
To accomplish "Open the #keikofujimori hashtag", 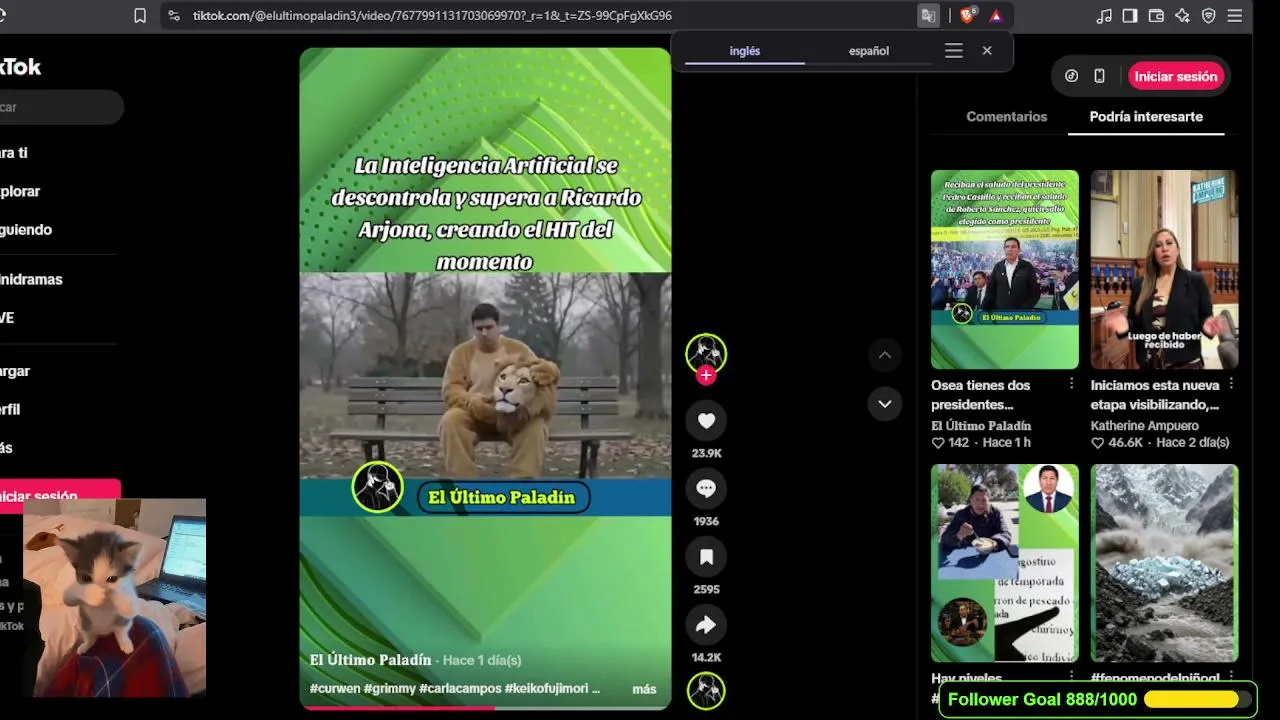I will [x=552, y=689].
